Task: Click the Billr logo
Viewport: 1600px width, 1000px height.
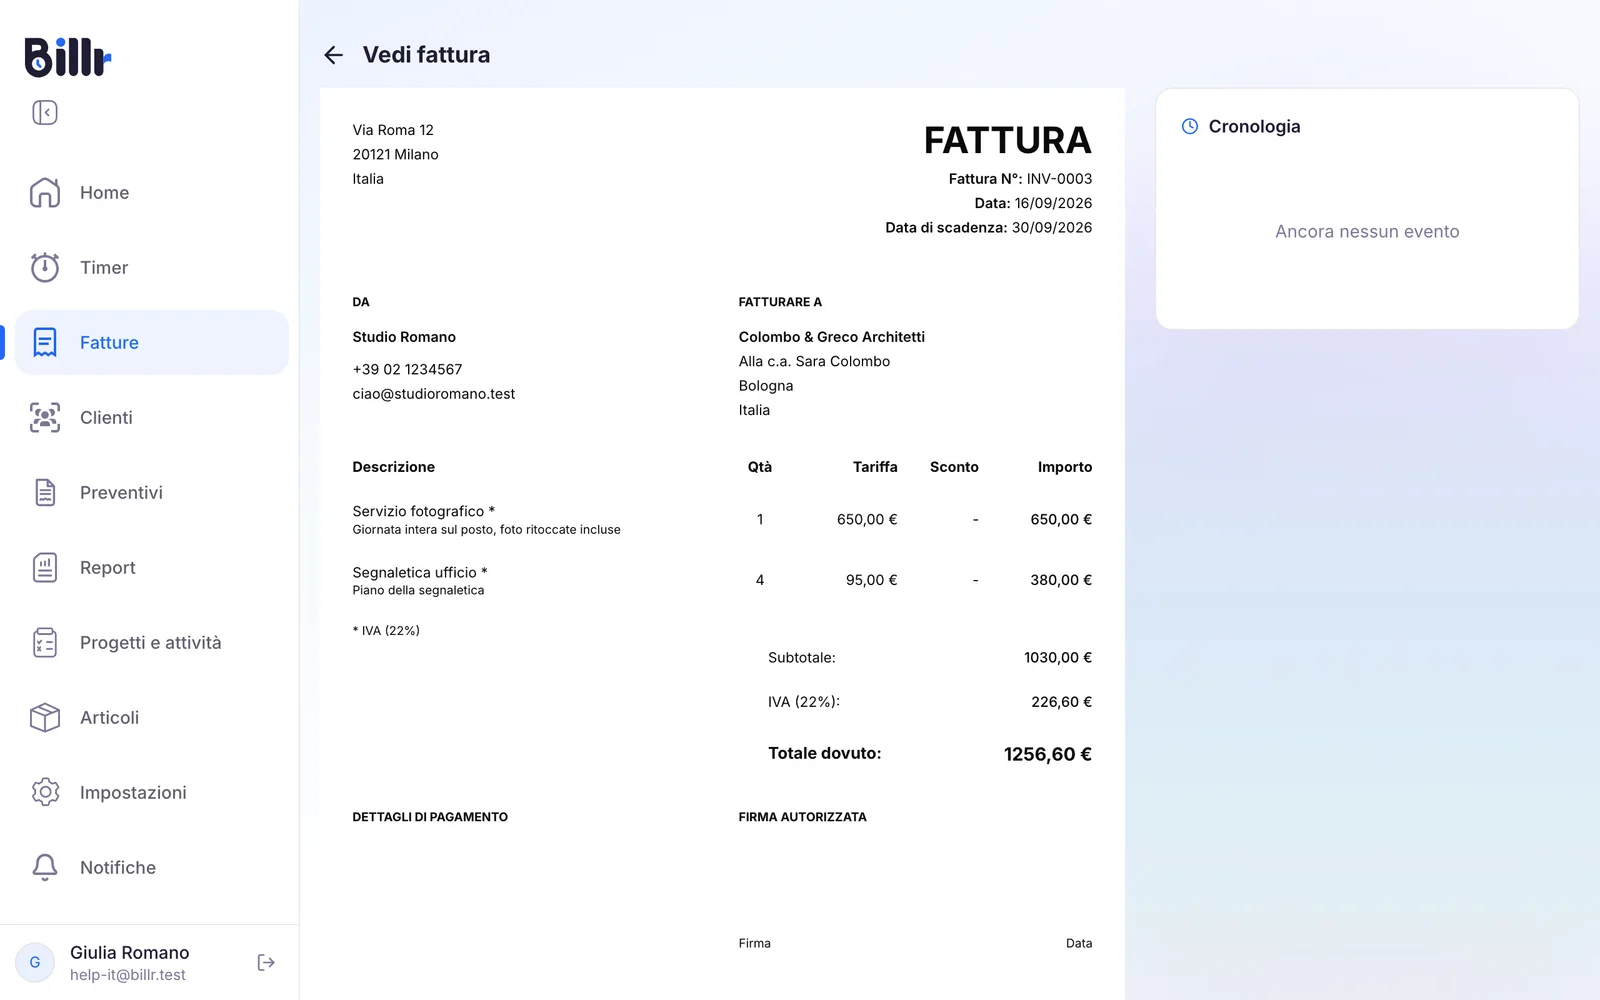Action: [67, 57]
